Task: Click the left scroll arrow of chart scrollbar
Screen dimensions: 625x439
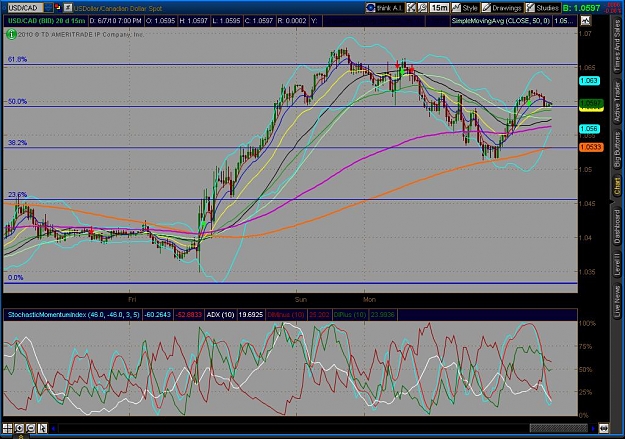Action: (x=53, y=429)
